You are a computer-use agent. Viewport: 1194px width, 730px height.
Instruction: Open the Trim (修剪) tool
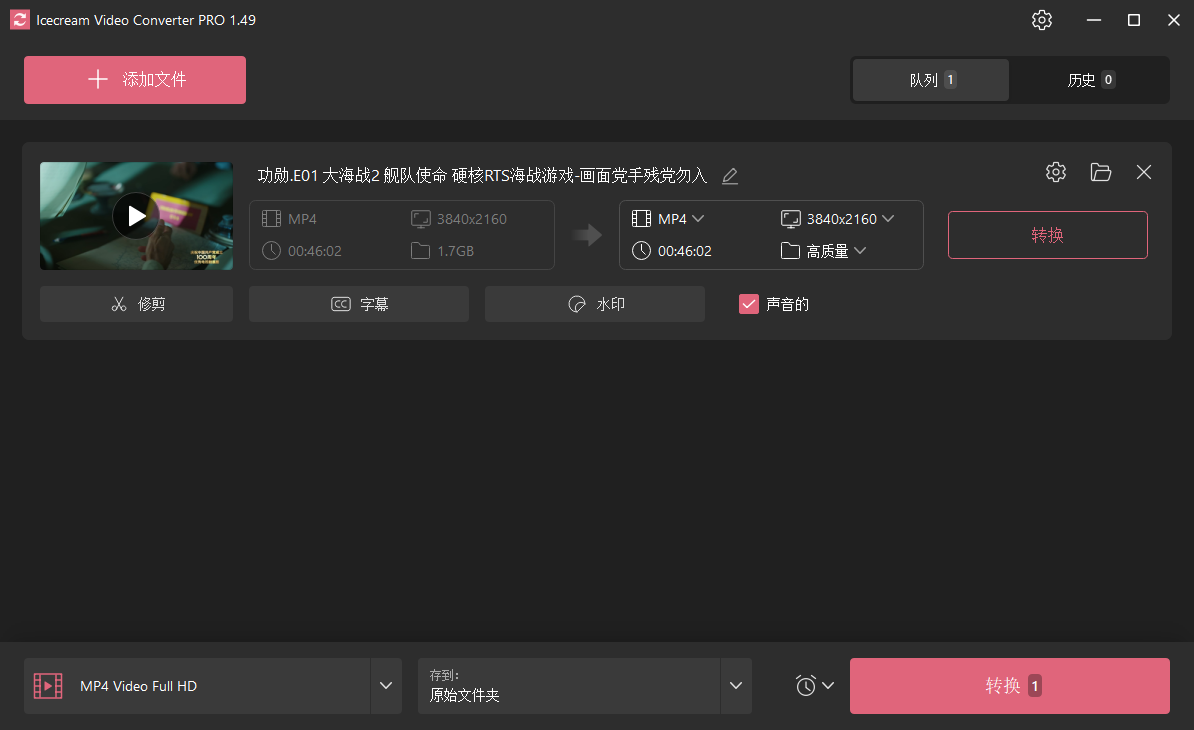[136, 303]
